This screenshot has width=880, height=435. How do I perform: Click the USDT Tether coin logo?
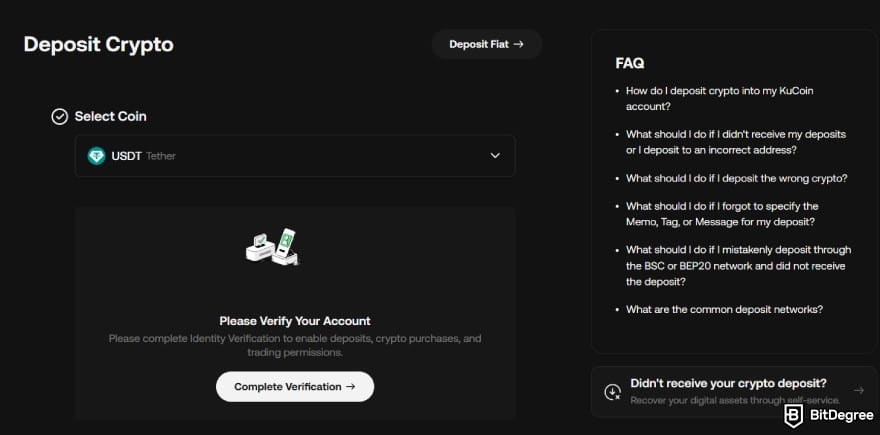(97, 156)
